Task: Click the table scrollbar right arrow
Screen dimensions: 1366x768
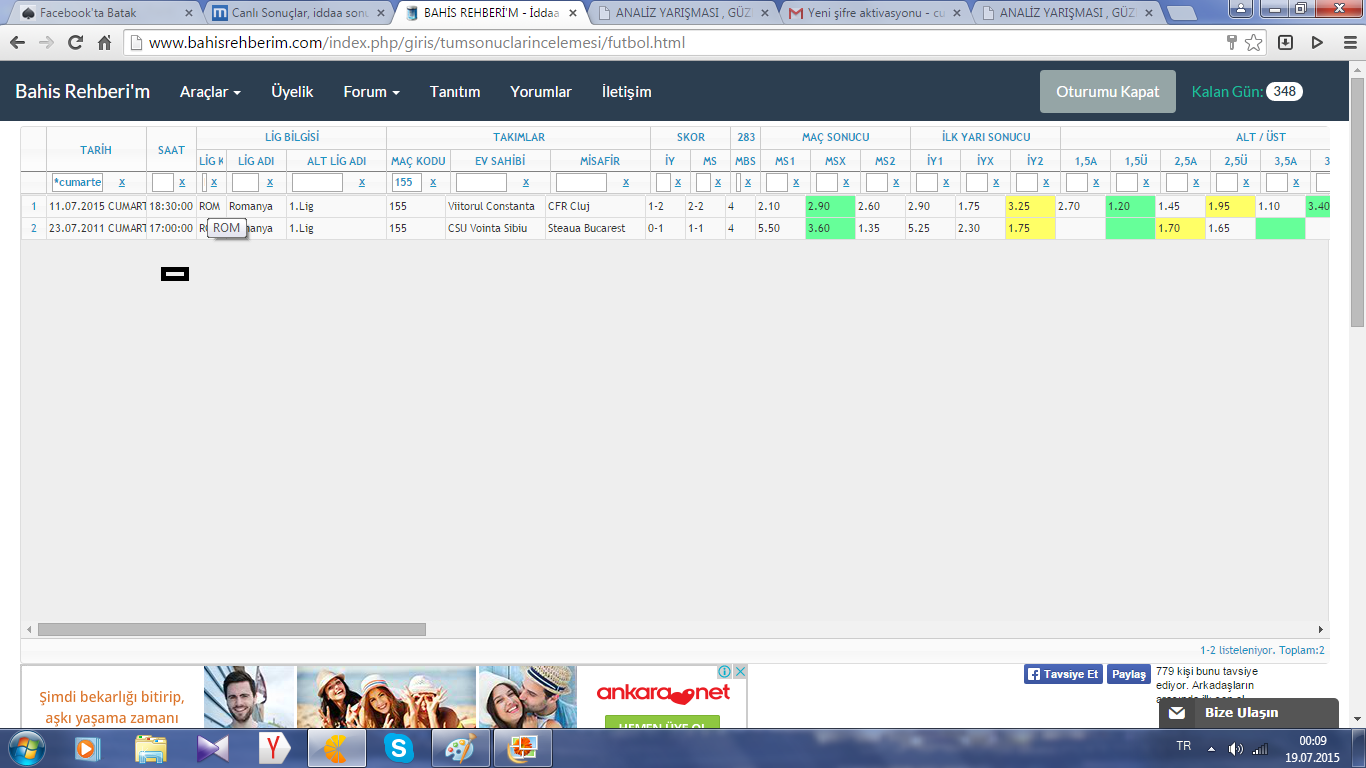Action: pos(1320,630)
